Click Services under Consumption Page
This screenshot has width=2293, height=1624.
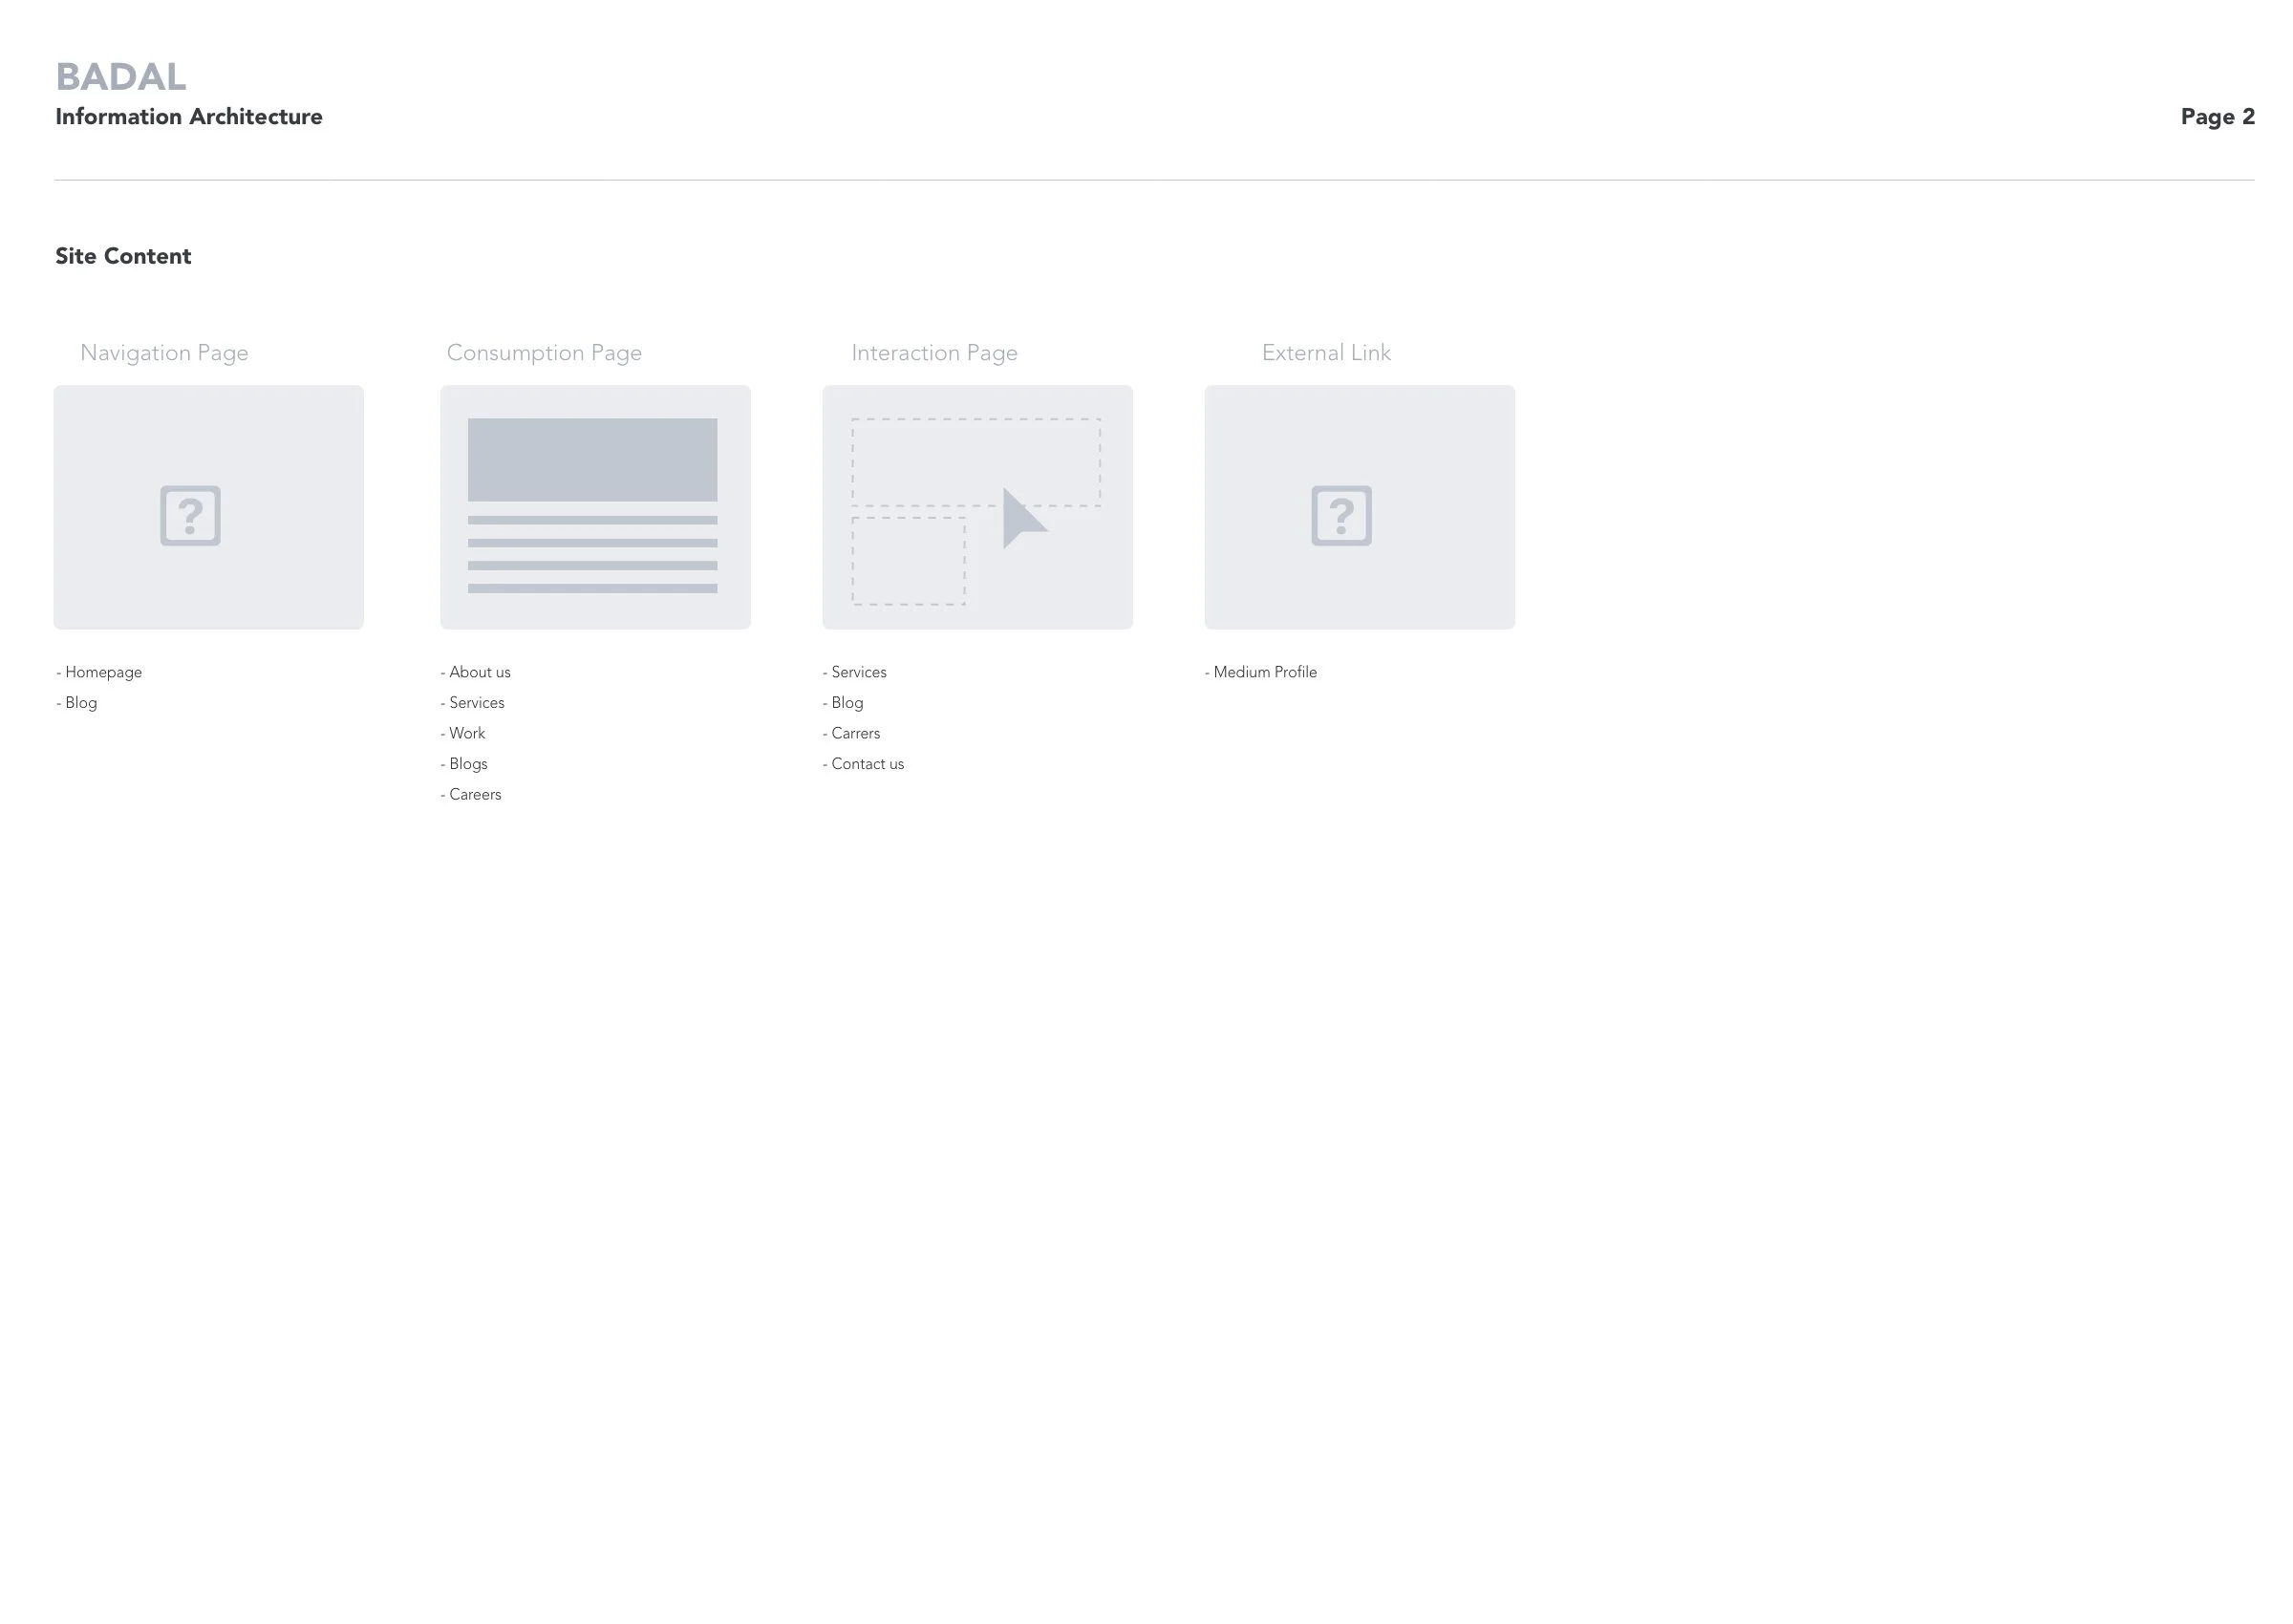click(473, 703)
